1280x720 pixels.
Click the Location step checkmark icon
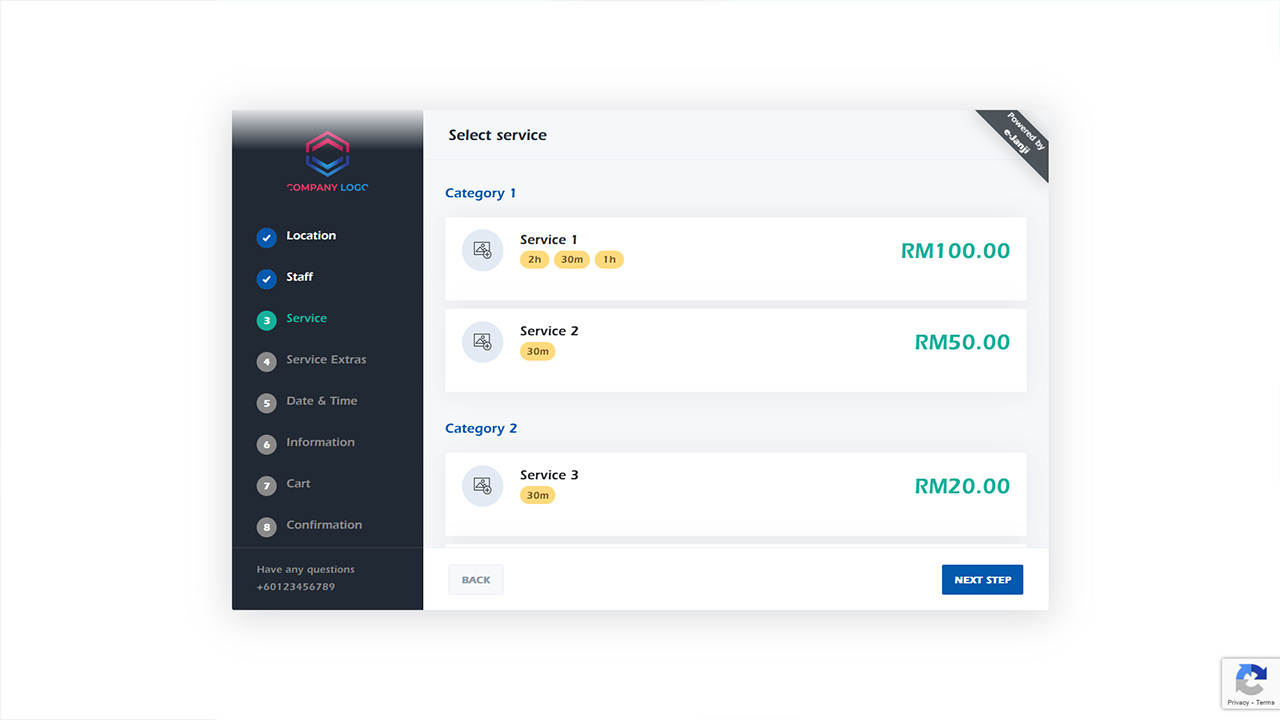click(x=266, y=237)
